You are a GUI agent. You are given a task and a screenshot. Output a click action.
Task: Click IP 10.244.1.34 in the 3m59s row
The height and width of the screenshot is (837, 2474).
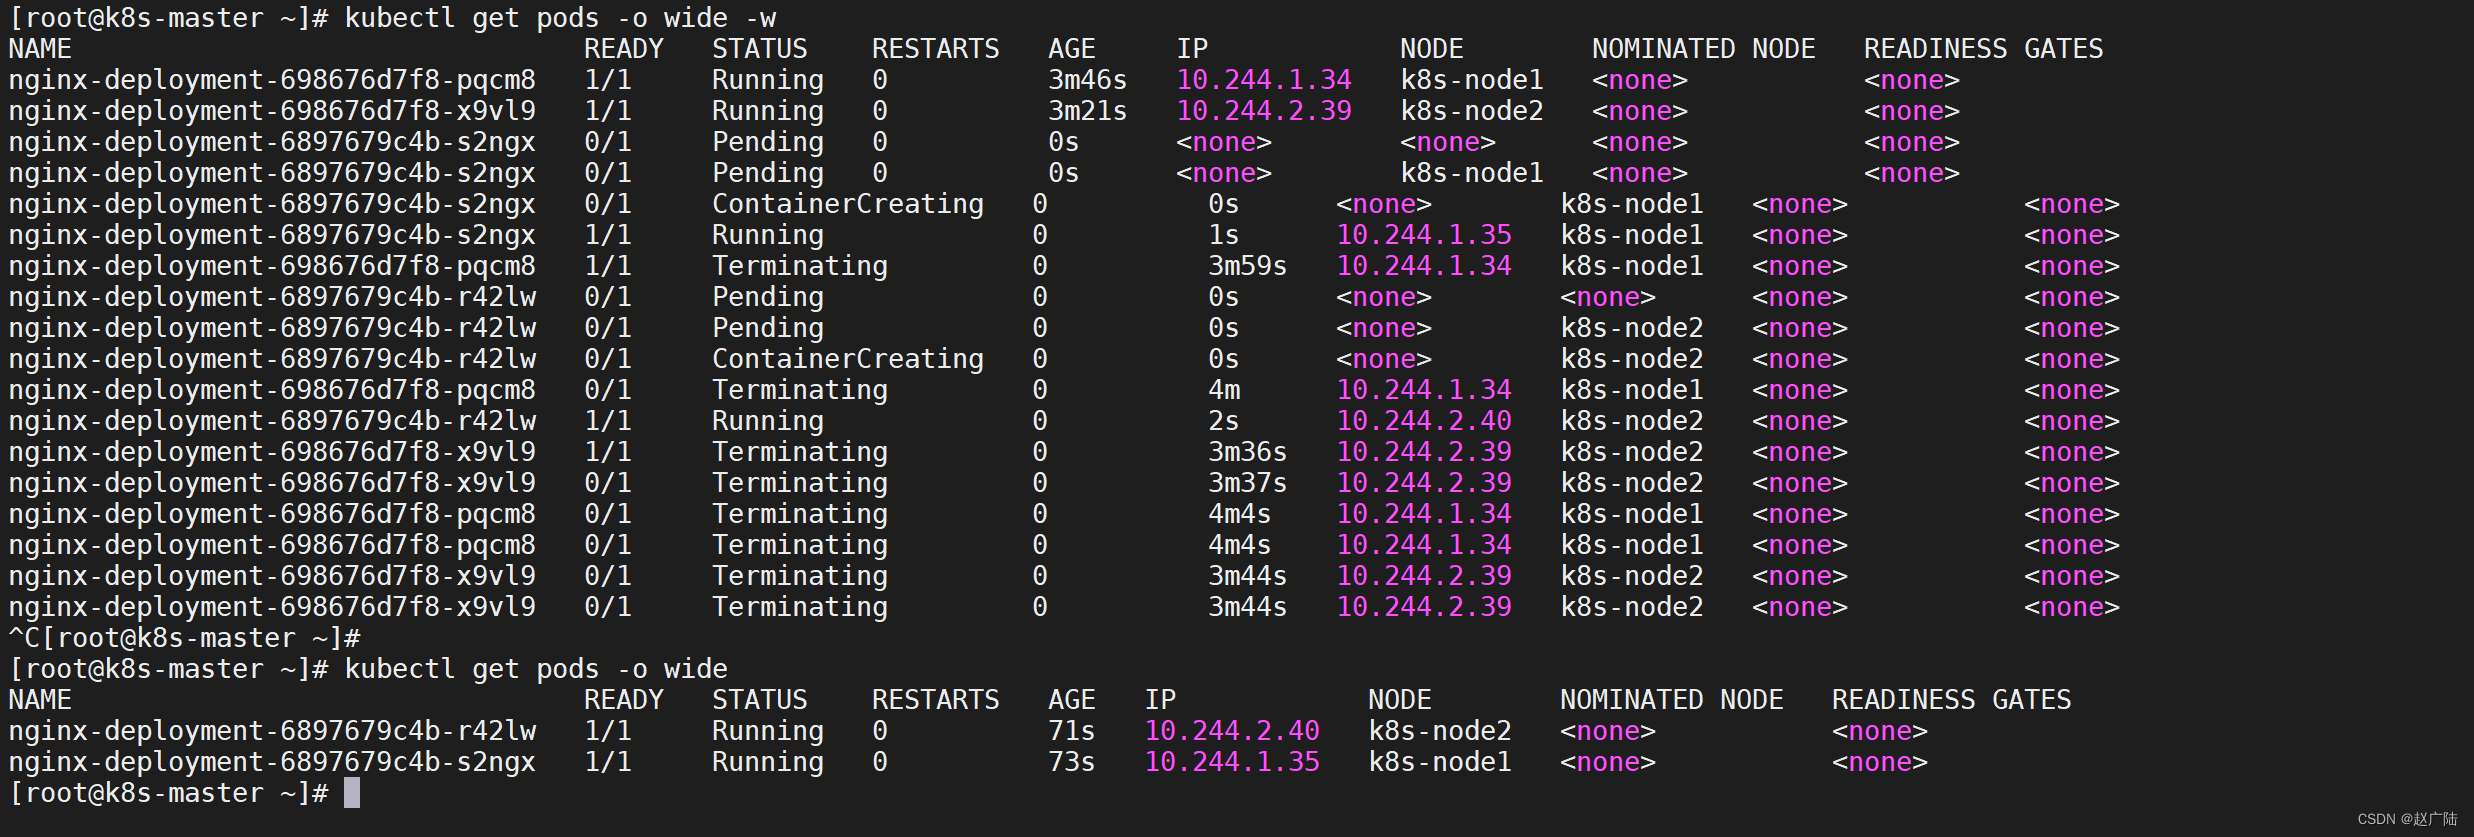click(1424, 266)
